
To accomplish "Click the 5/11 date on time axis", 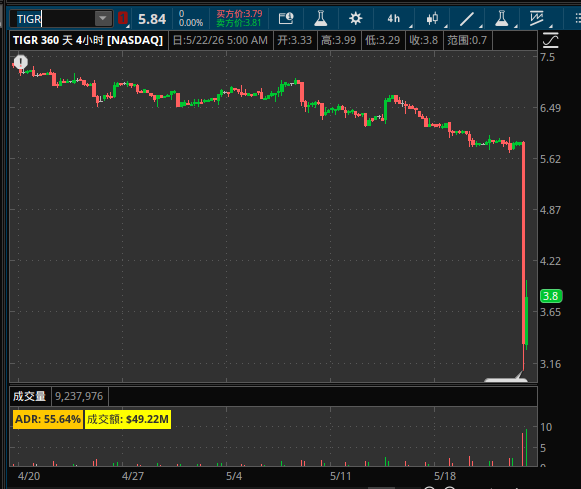I will click(341, 476).
